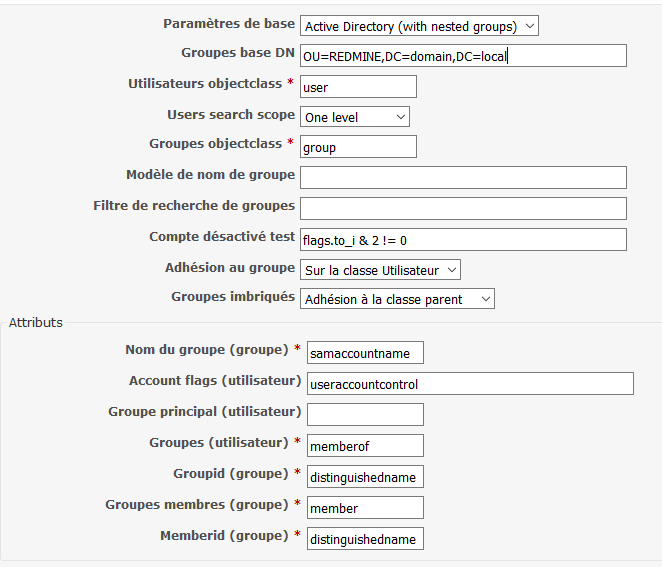Select the Groupes objectclass input

tap(358, 146)
